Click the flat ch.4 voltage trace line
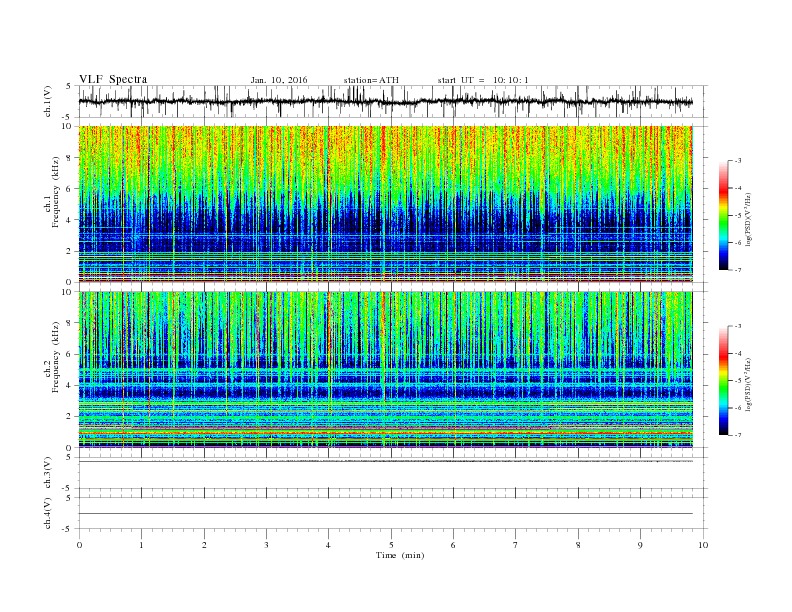The width and height of the screenshot is (792, 612). [386, 514]
